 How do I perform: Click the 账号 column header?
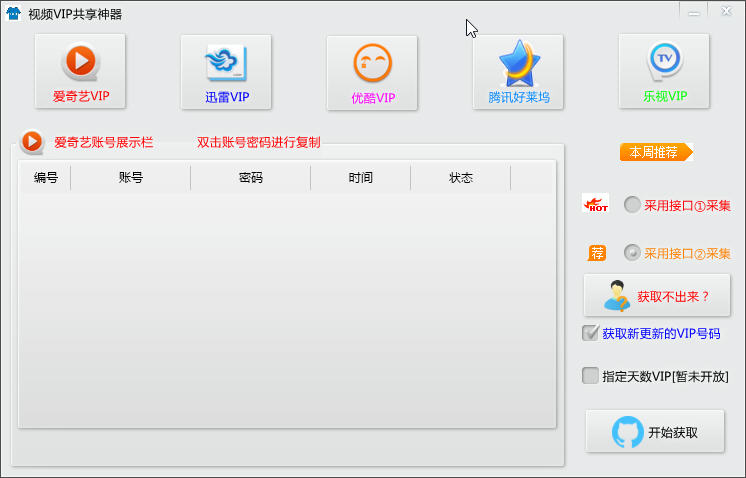coord(130,178)
